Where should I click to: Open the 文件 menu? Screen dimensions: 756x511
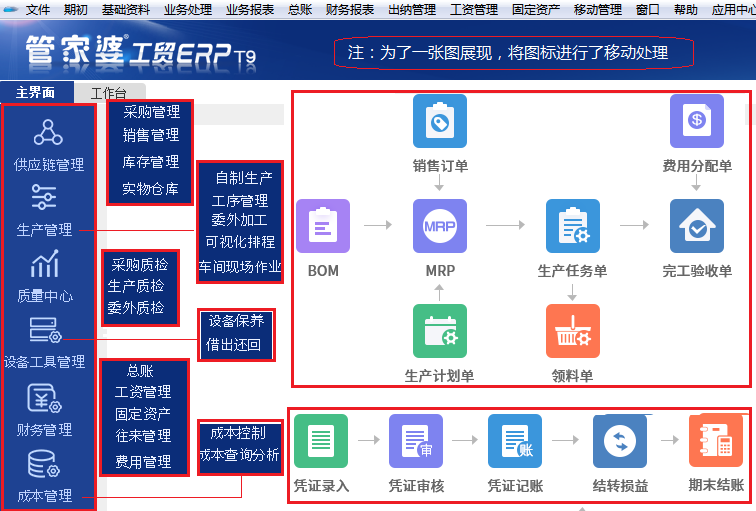tap(38, 10)
